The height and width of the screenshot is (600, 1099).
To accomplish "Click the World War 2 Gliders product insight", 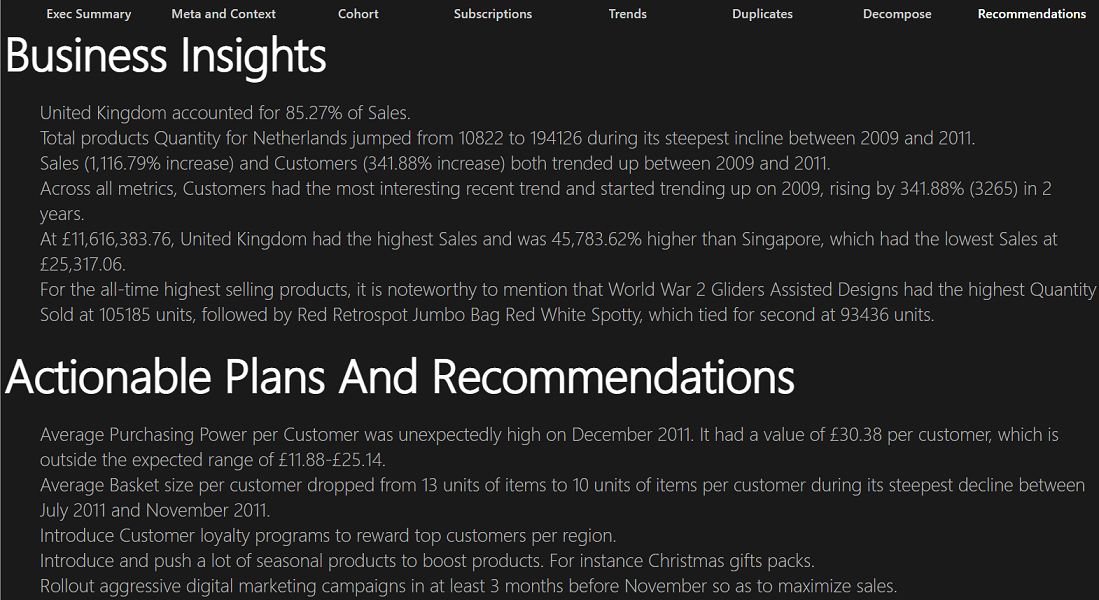I will pos(567,290).
